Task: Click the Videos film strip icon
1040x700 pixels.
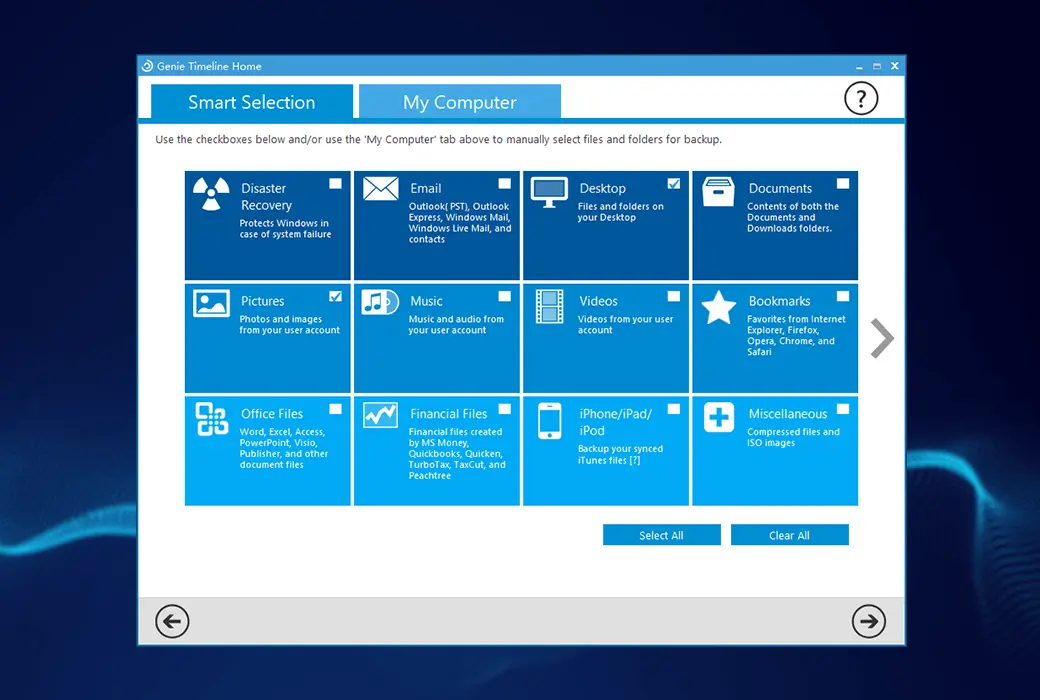Action: pos(549,307)
